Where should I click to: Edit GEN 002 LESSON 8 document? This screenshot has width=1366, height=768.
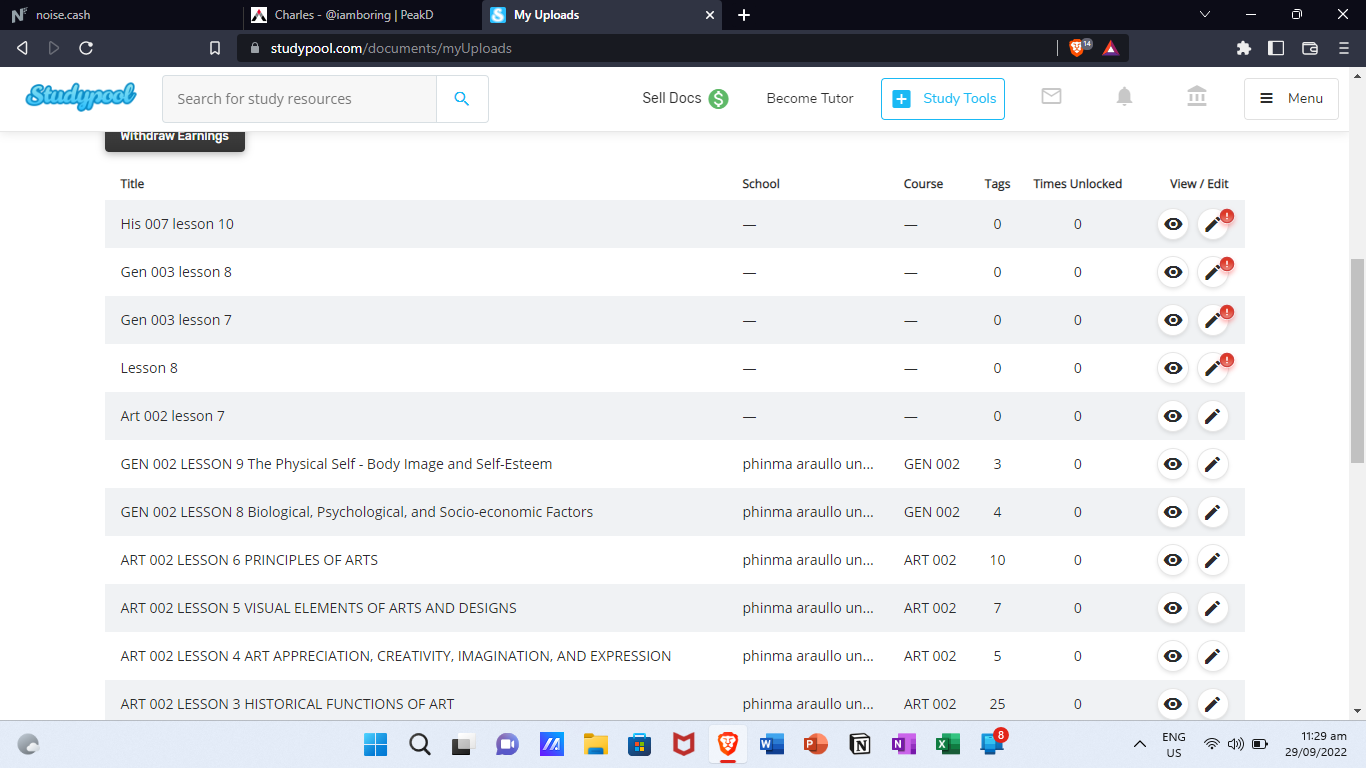coord(1213,512)
